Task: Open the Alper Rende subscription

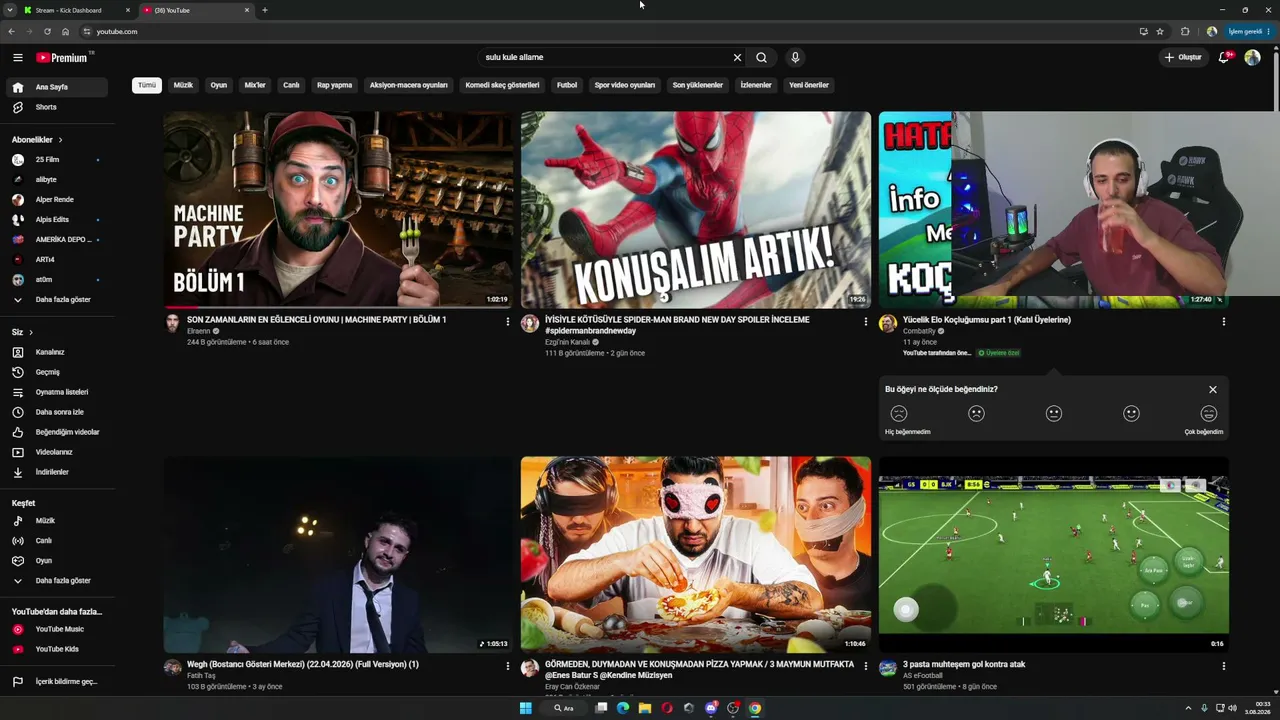Action: pos(58,200)
